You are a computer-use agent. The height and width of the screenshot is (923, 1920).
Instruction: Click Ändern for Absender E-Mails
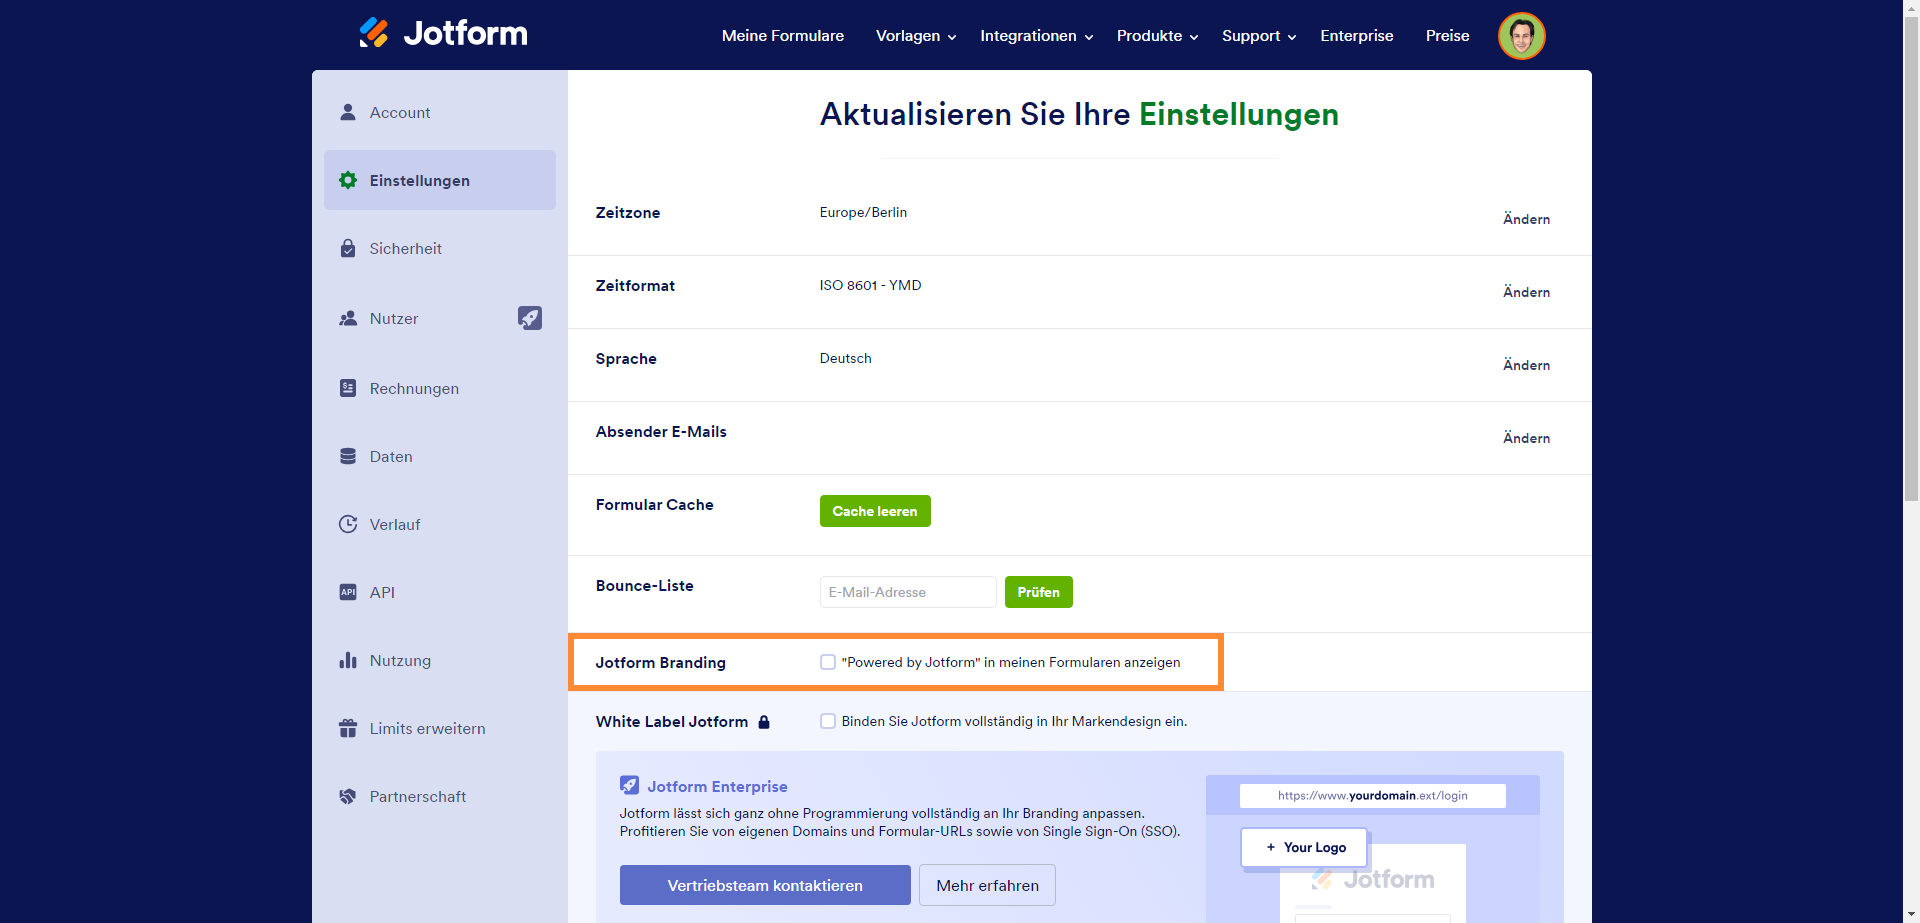click(x=1526, y=438)
